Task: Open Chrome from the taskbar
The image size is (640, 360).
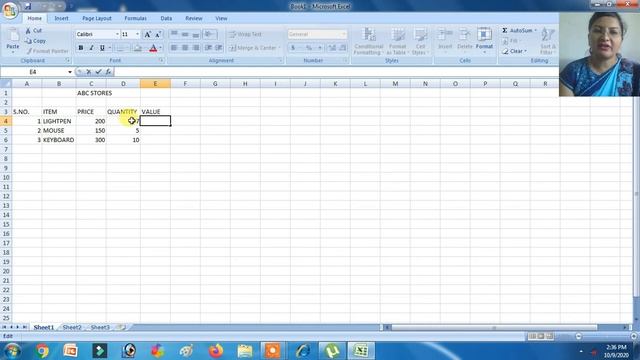Action: pyautogui.click(x=42, y=351)
